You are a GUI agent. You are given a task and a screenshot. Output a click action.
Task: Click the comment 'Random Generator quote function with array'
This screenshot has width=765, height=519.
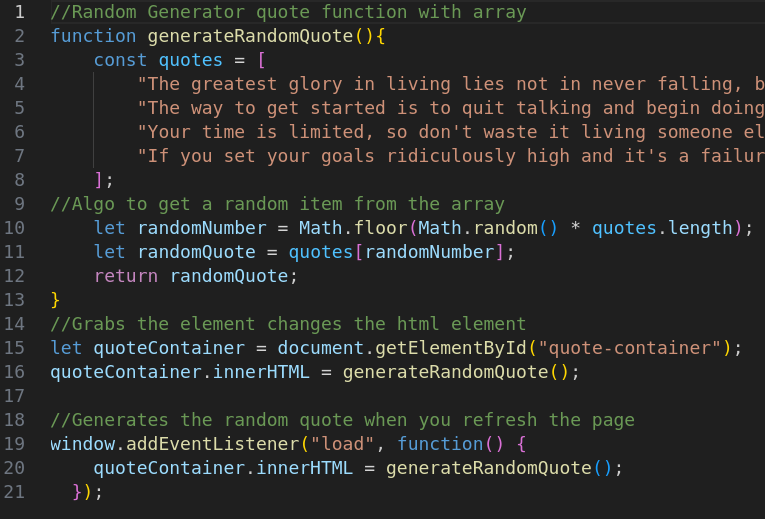click(288, 12)
